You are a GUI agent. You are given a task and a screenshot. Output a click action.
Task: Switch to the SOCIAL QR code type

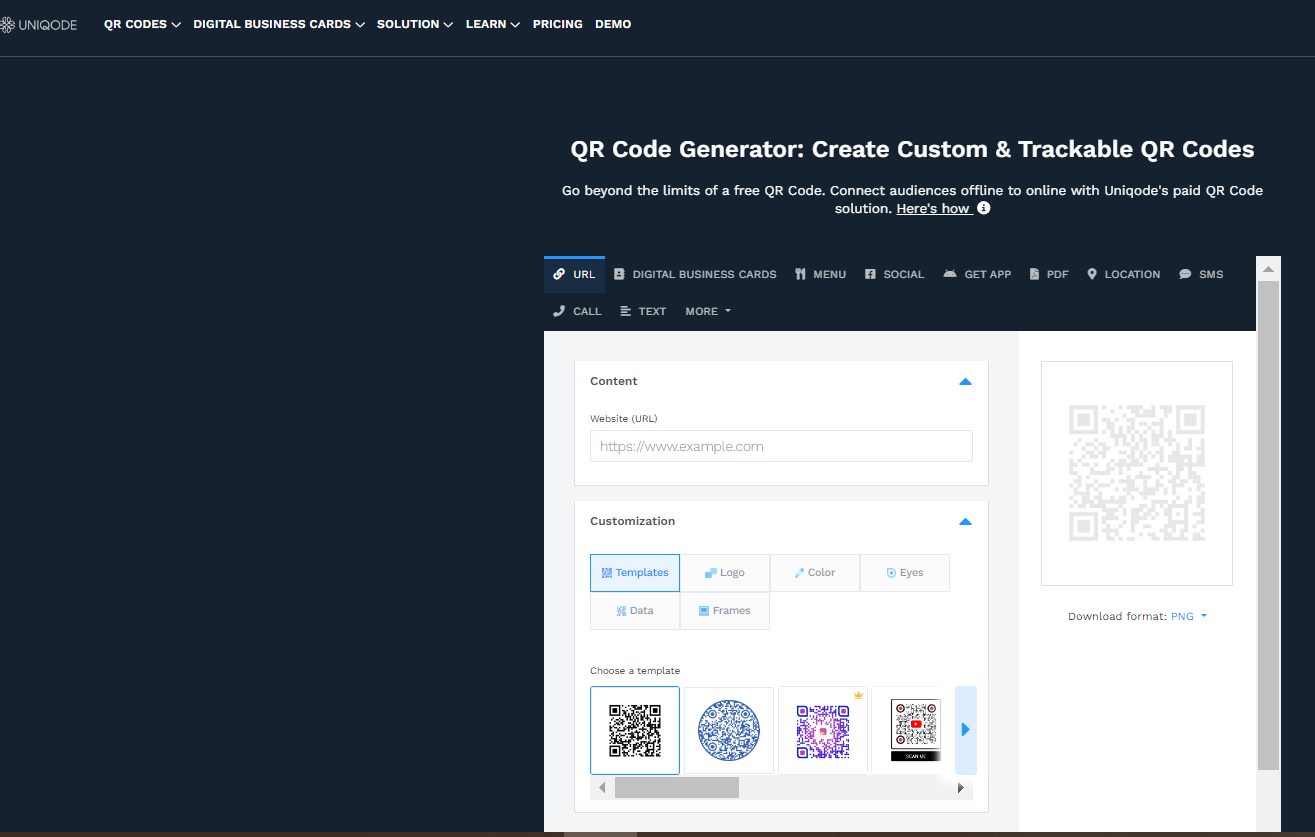pos(894,273)
